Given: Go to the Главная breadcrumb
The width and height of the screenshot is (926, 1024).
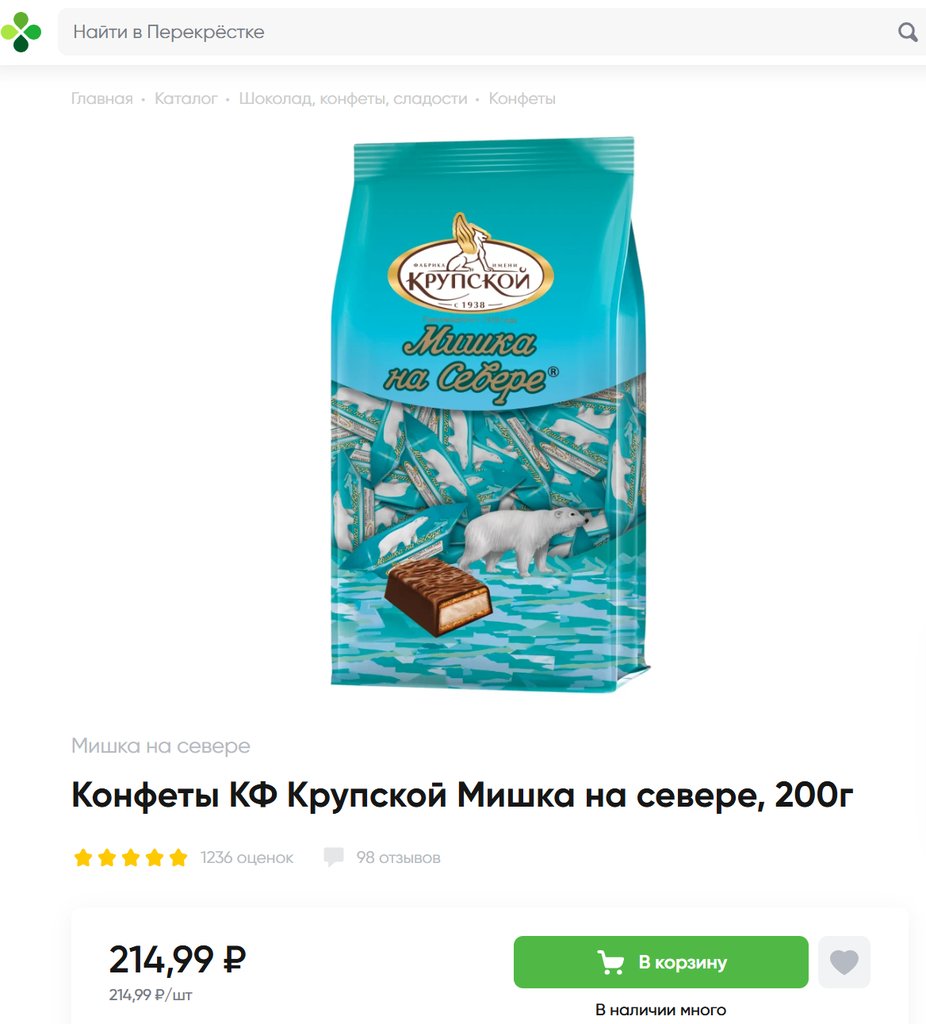Looking at the screenshot, I should 102,99.
